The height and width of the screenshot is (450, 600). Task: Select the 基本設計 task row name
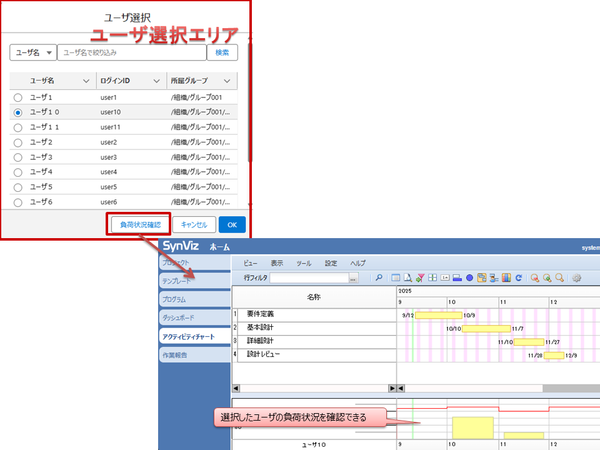pyautogui.click(x=260, y=328)
